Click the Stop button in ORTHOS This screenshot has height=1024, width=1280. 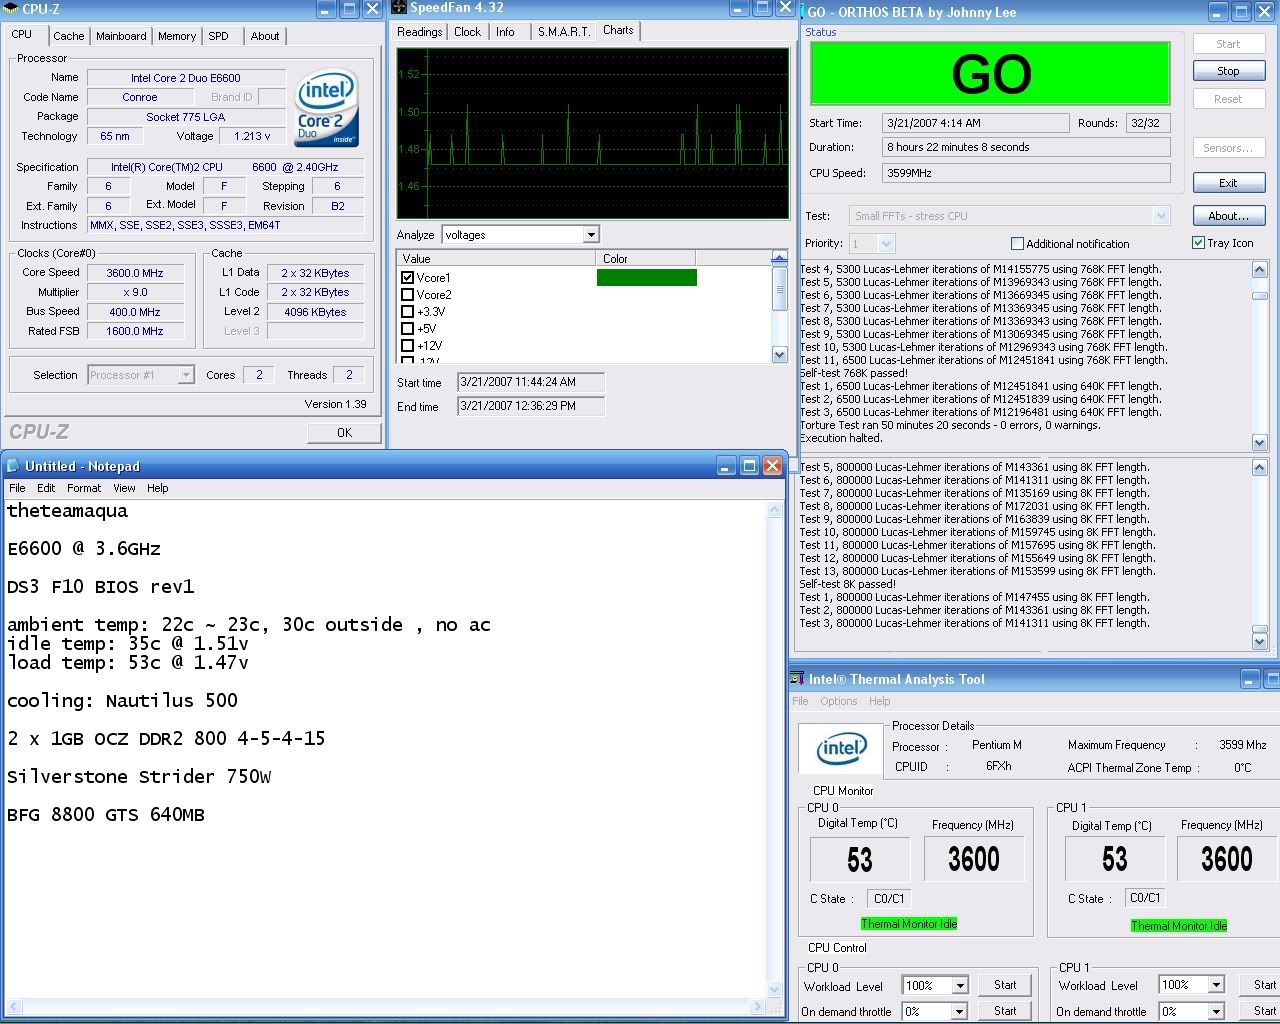(x=1228, y=71)
